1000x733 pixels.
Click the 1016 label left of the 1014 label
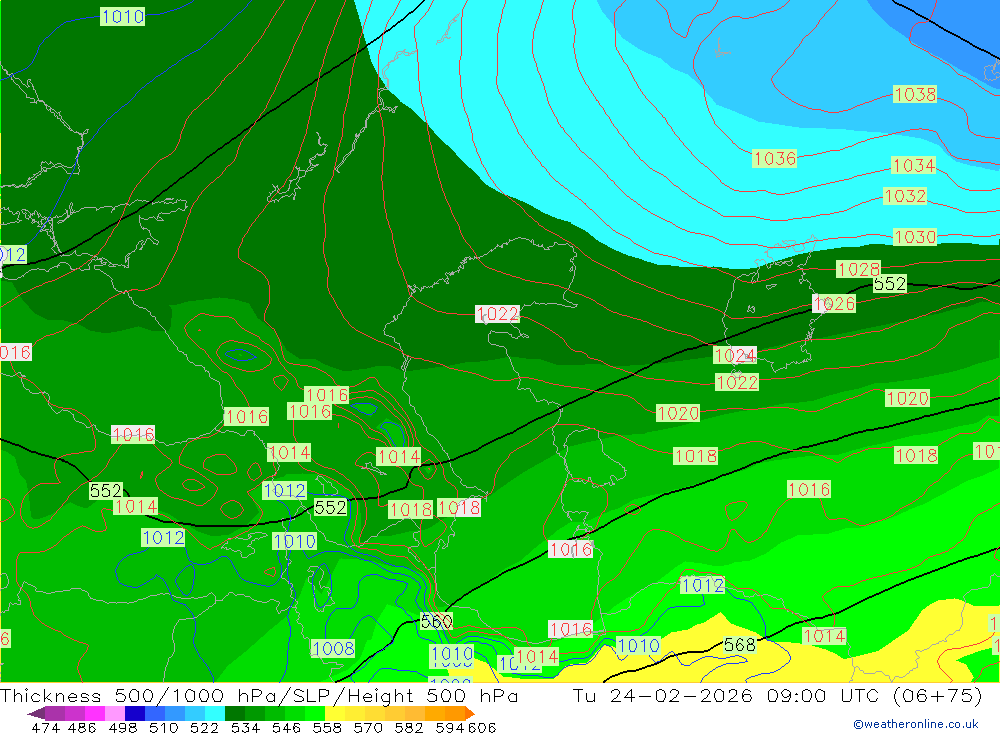pos(246,417)
